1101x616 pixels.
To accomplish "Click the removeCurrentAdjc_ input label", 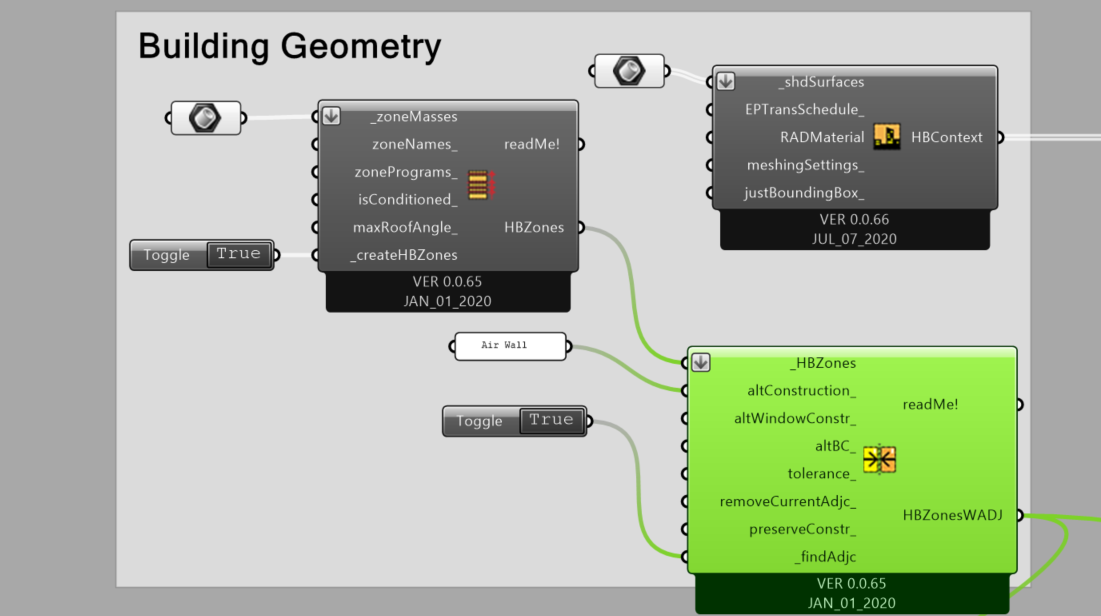I will [x=788, y=502].
